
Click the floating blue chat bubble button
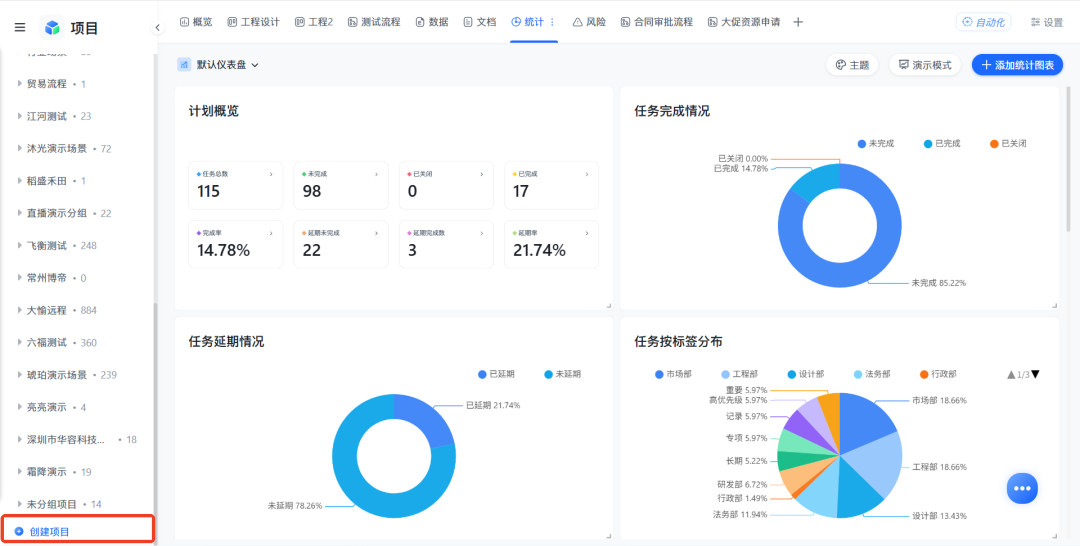(1022, 488)
